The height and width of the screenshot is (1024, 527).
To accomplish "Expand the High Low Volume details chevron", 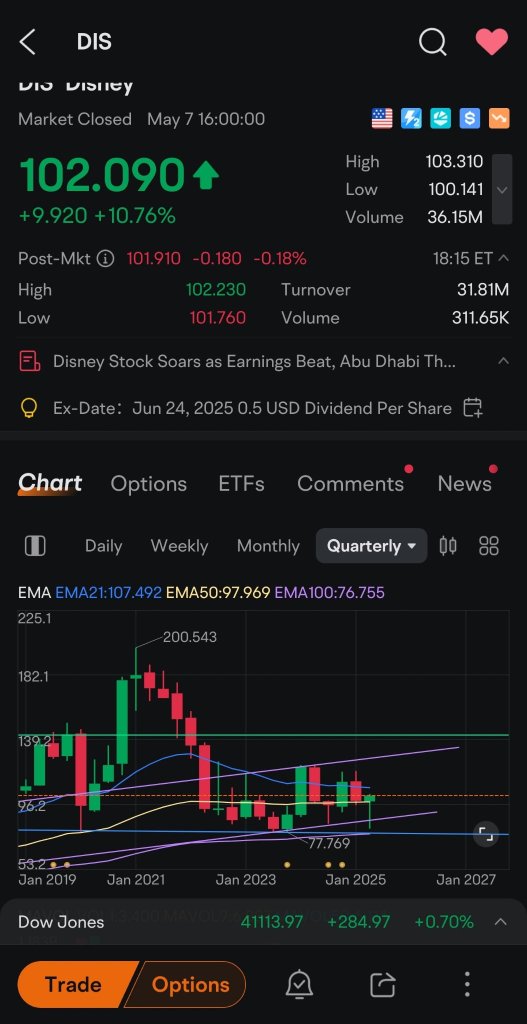I will 502,189.
